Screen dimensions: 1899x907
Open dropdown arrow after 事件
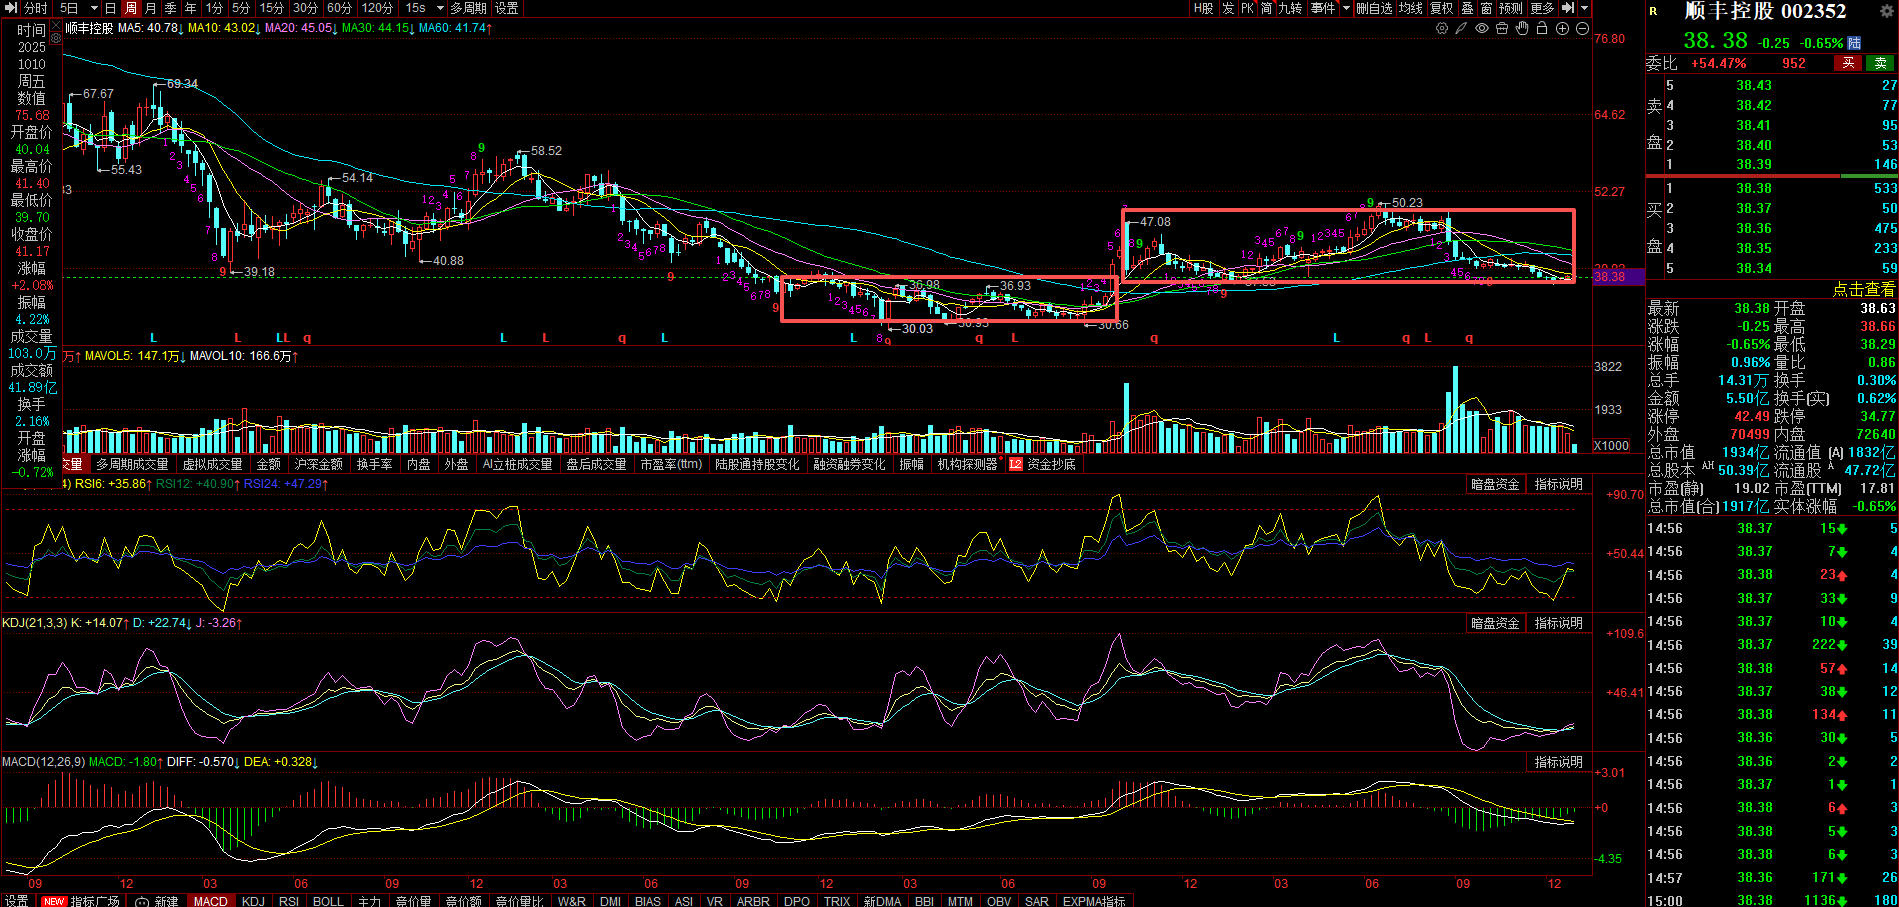(1346, 8)
